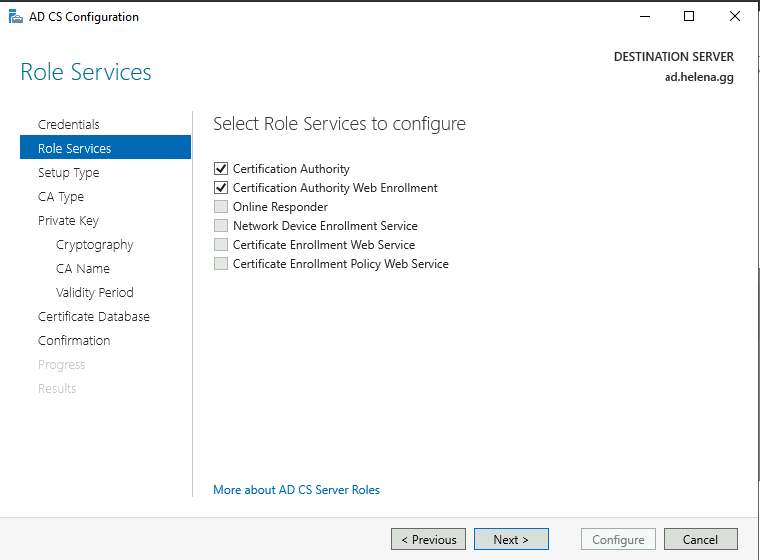This screenshot has height=560, width=760.
Task: Uncheck the Certification Authority checkbox
Action: click(x=221, y=169)
